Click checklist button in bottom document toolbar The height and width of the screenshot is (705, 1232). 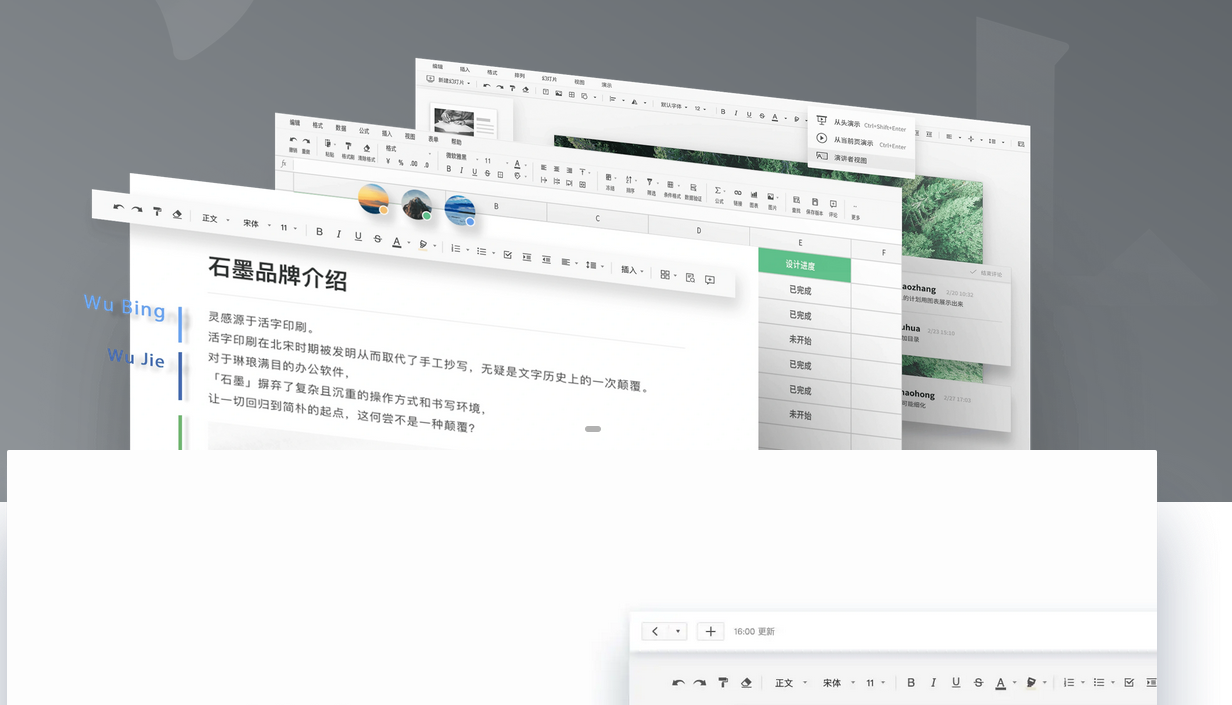(x=1129, y=682)
